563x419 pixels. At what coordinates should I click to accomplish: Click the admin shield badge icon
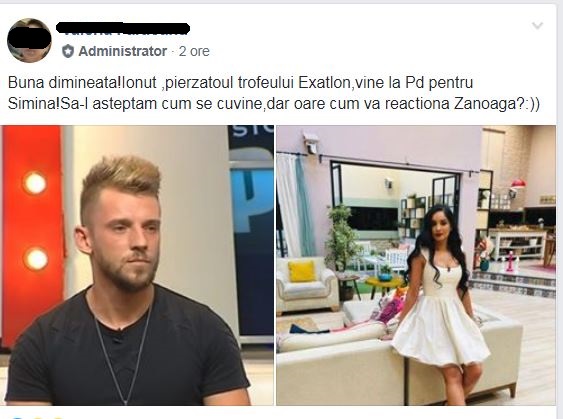[68, 51]
